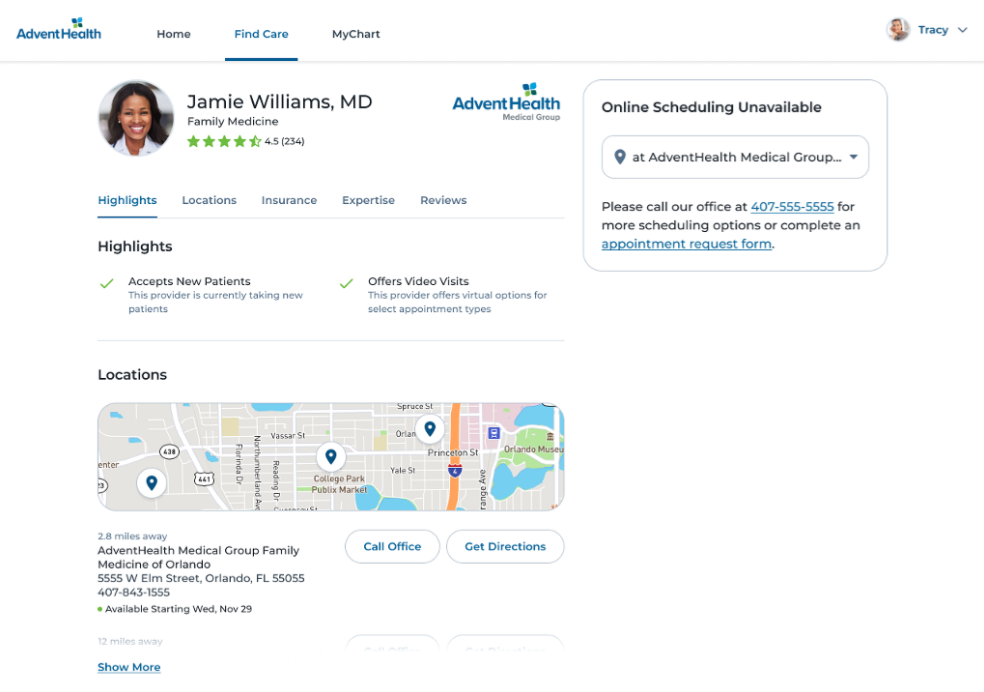The height and width of the screenshot is (692, 984).
Task: Open the MyChart nav item
Action: coord(356,34)
